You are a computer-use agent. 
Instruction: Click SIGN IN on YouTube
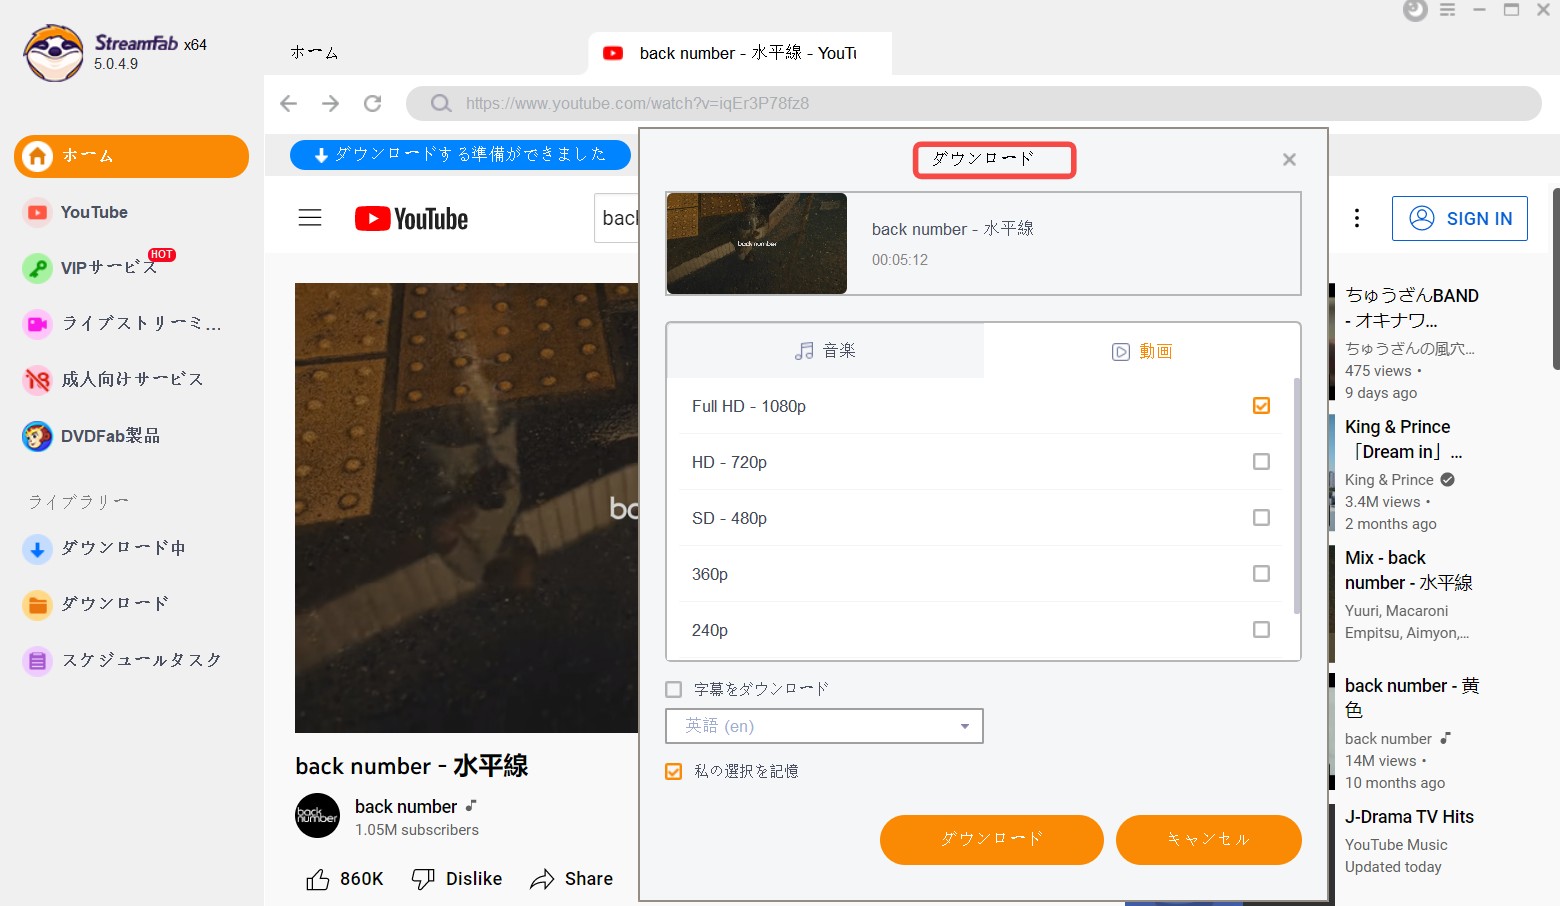point(1460,218)
